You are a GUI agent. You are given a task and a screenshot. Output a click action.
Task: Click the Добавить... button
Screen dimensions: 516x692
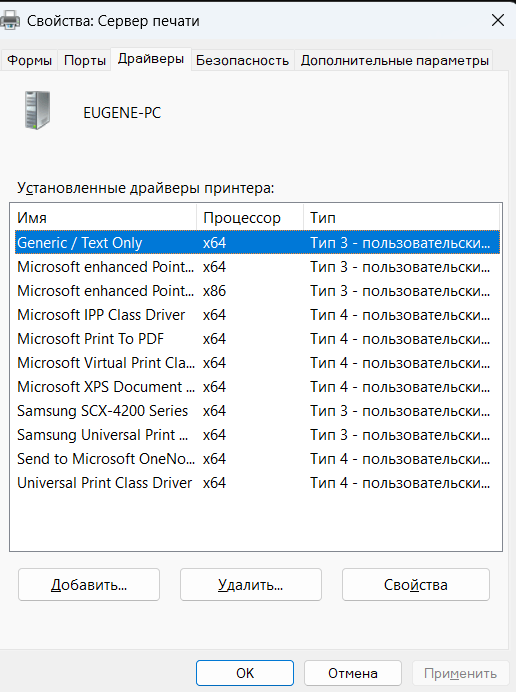89,585
